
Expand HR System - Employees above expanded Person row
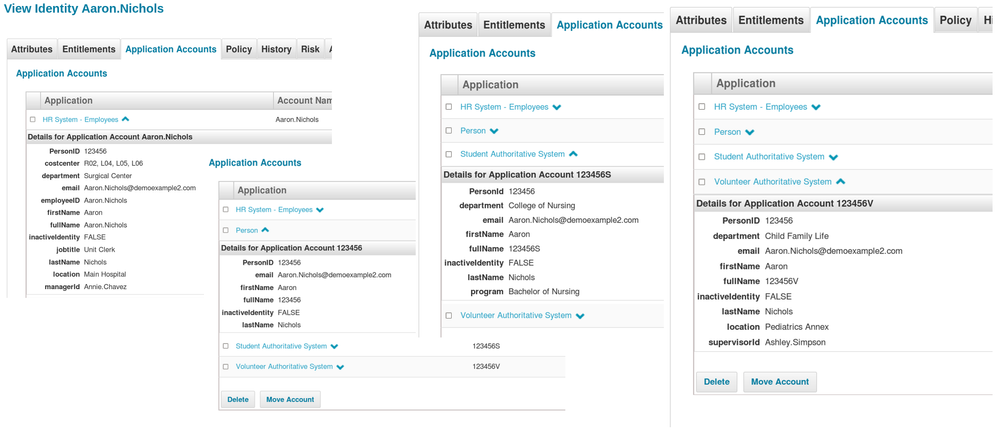pyautogui.click(x=320, y=210)
